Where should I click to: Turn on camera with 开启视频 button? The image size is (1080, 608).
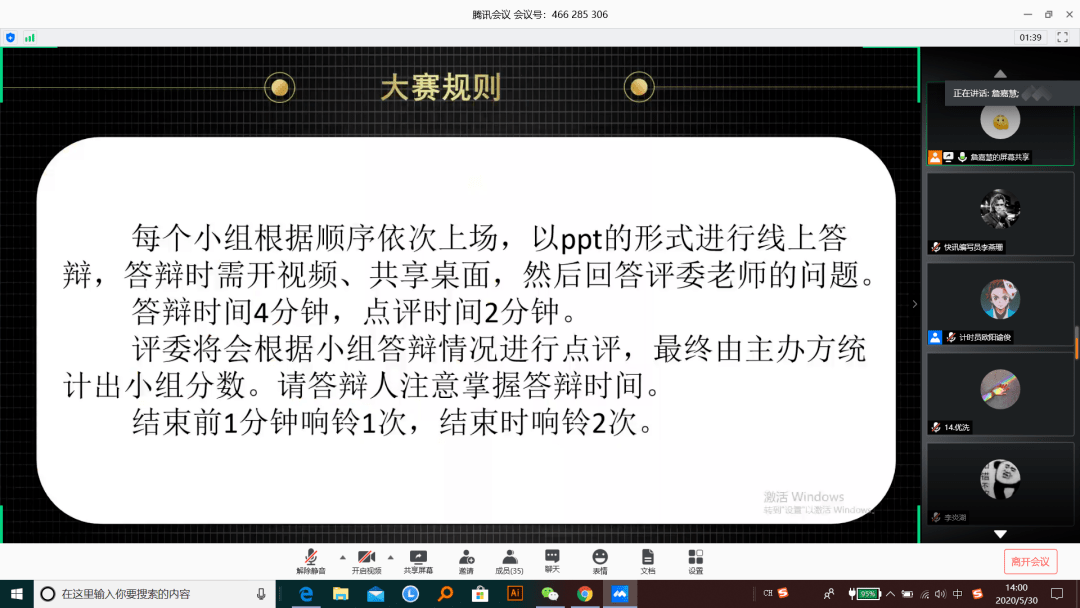(366, 561)
